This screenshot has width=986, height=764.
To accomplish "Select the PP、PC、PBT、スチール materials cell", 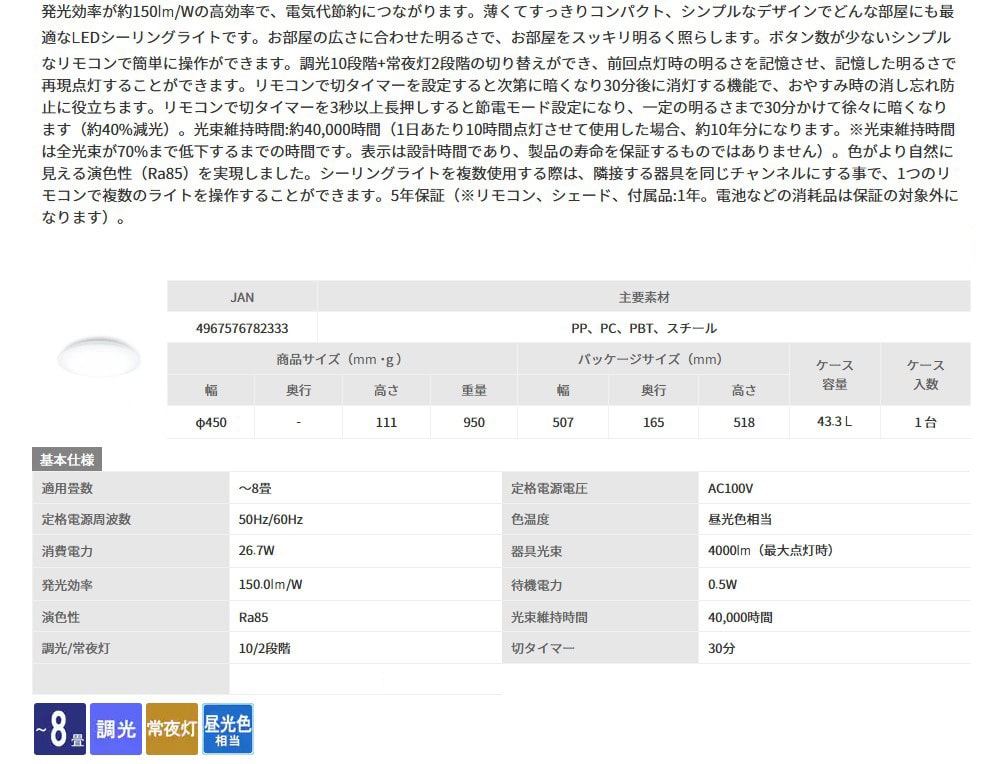I will pyautogui.click(x=643, y=328).
